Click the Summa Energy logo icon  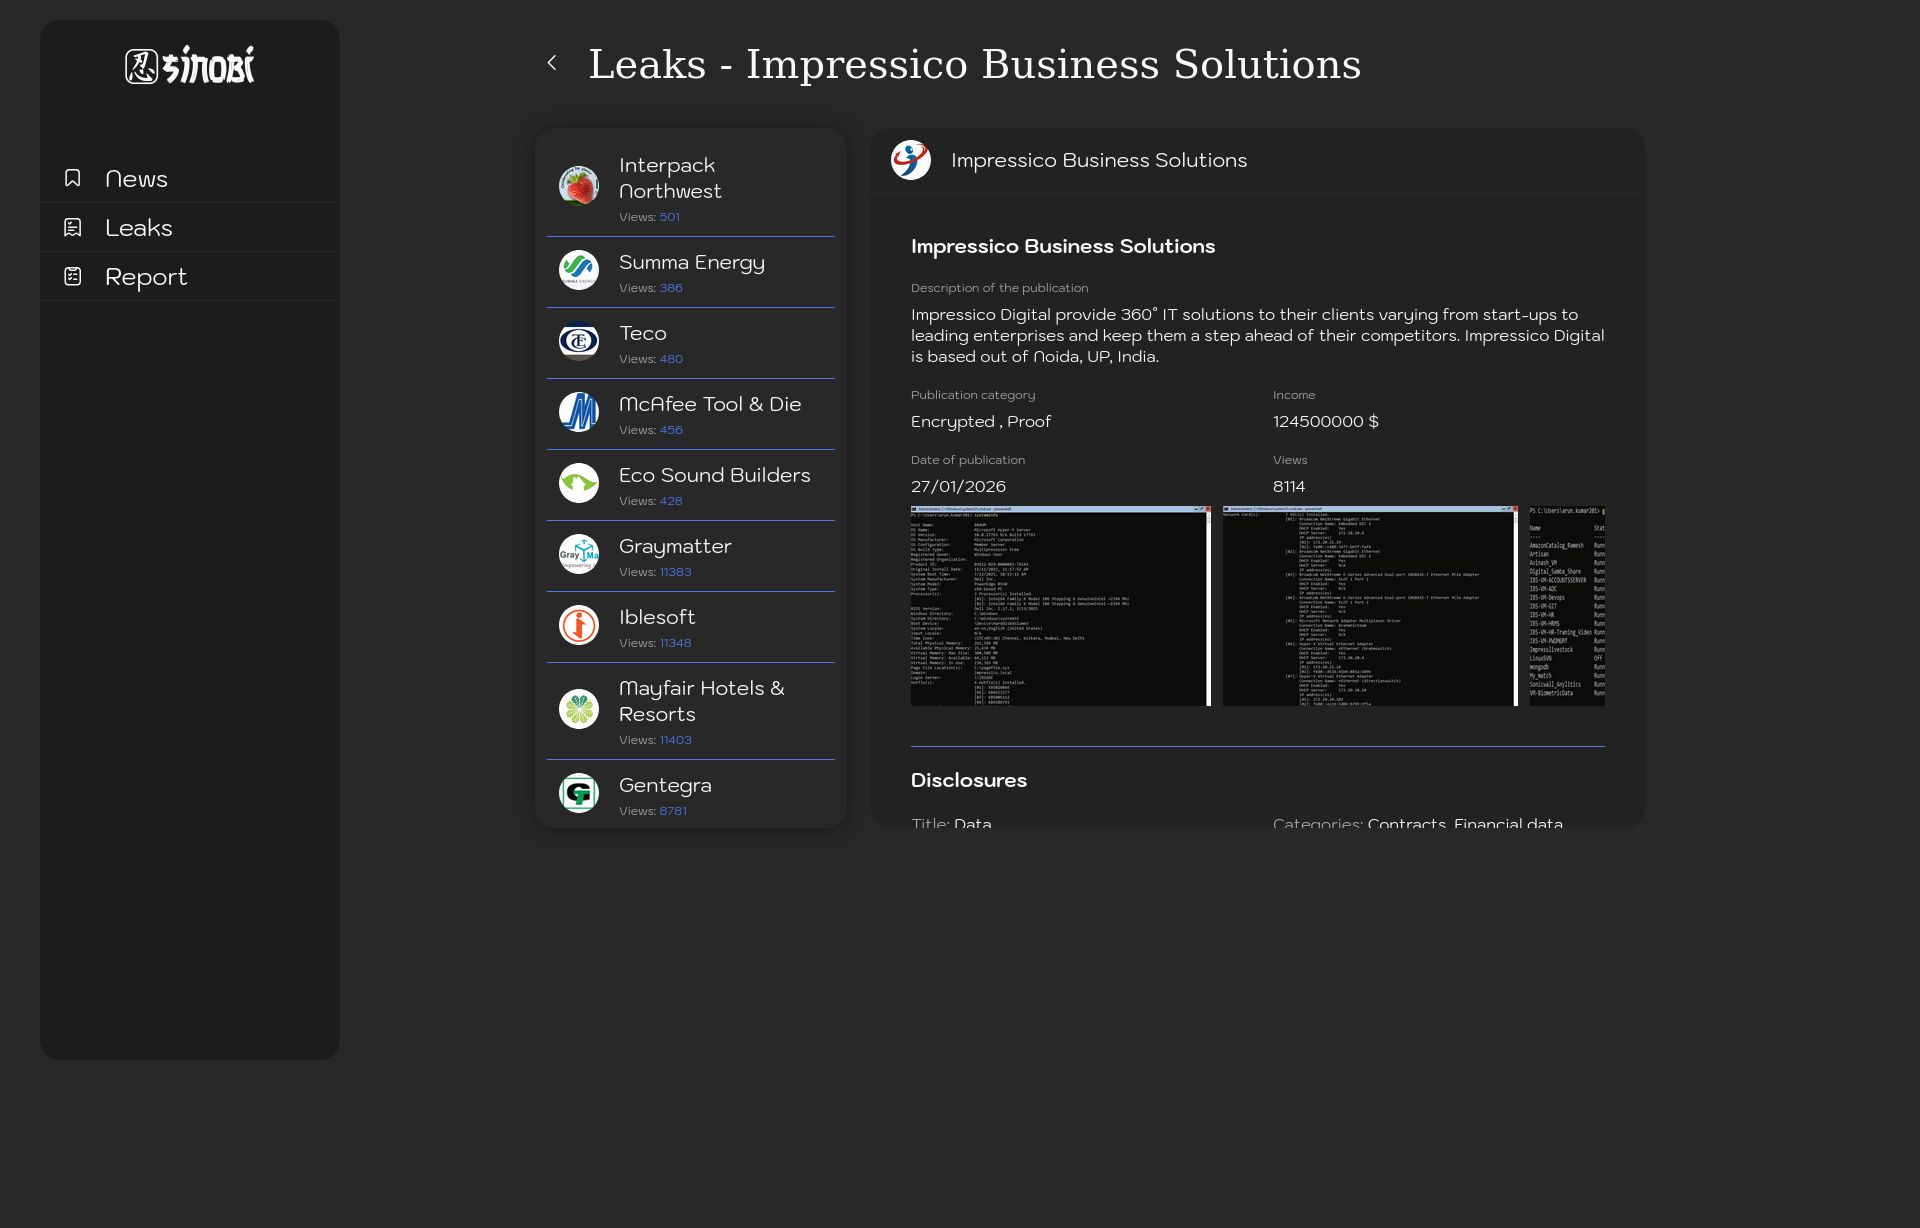pyautogui.click(x=579, y=270)
